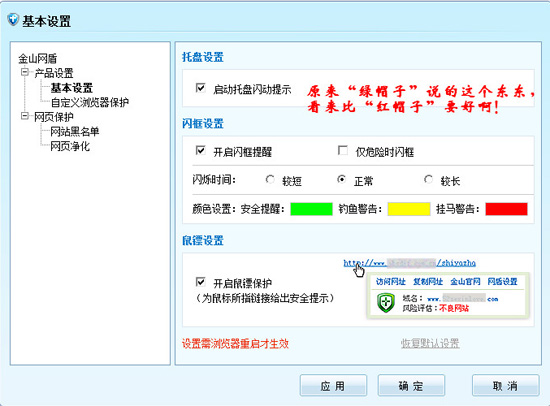Open the green 安全提醒 color swatch
This screenshot has width=550, height=406.
(311, 209)
